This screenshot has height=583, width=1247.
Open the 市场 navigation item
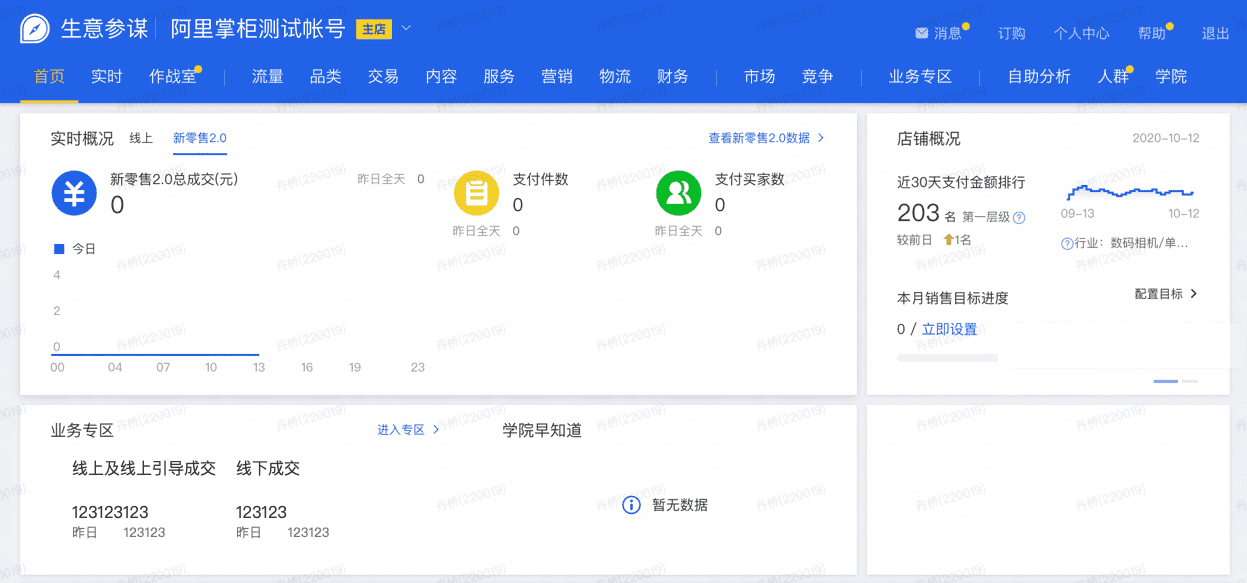[x=760, y=76]
